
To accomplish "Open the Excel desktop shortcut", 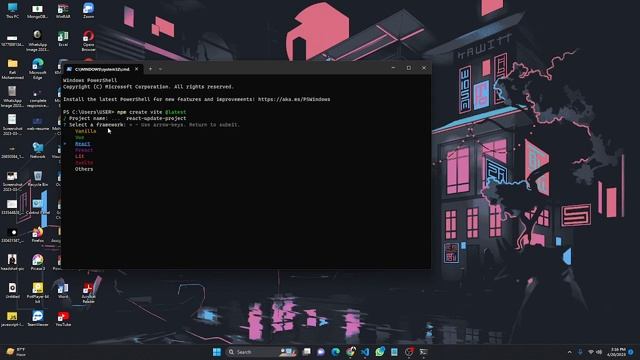I will tap(63, 38).
